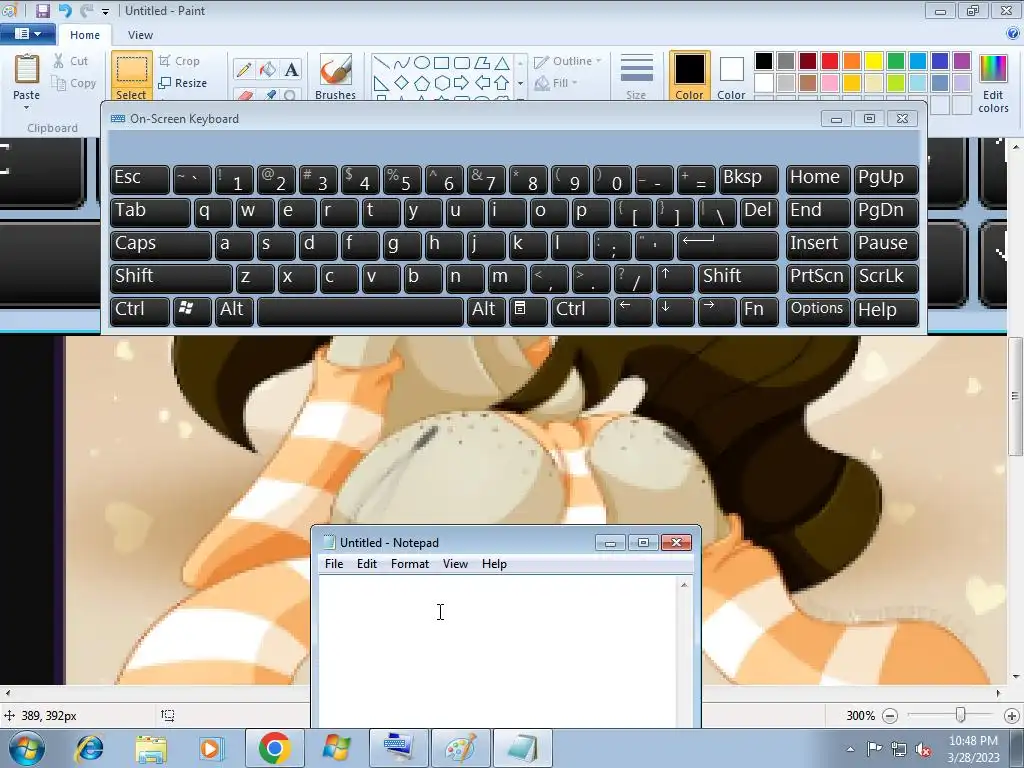Toggle Caps key on On-Screen Keyboard

coord(161,244)
